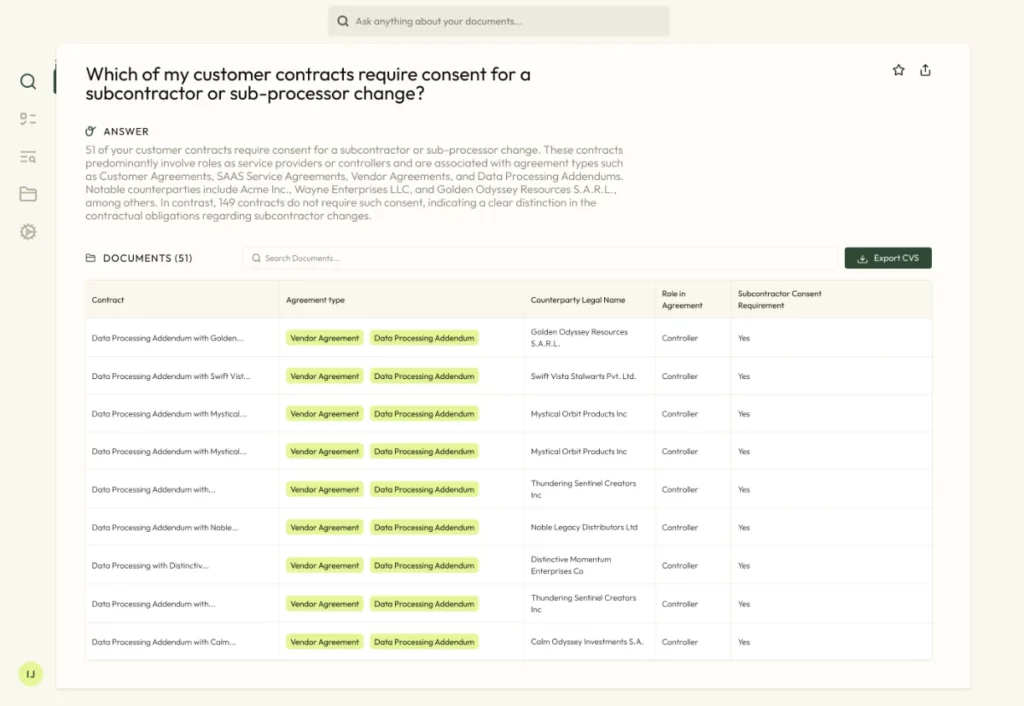Click Data Processing Addendum tag in Swift Vista row
Screen dimensions: 1024x706
pos(424,376)
